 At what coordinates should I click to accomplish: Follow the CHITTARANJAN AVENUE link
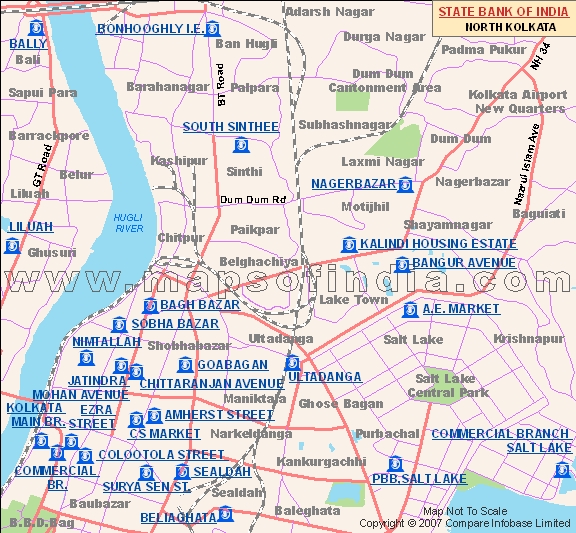212,384
